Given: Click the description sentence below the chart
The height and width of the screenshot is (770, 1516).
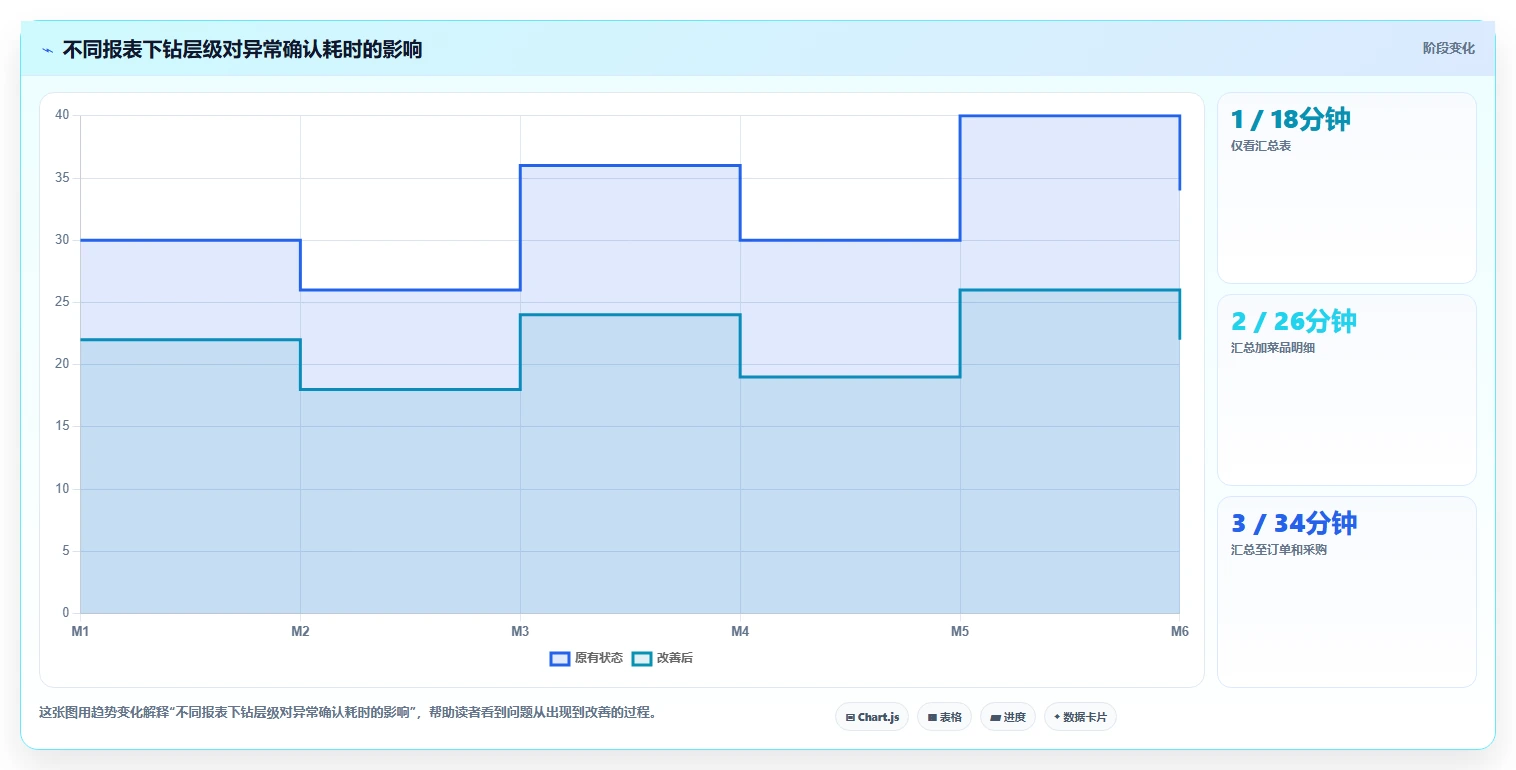Looking at the screenshot, I should (348, 713).
